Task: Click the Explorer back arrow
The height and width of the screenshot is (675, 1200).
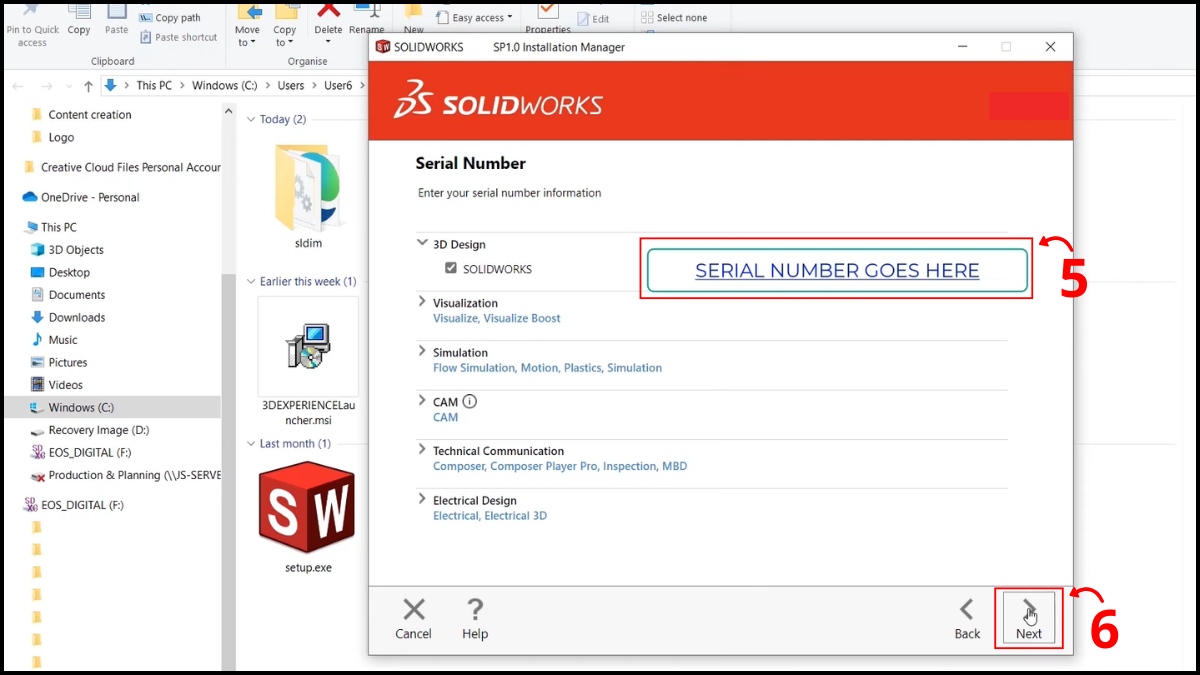Action: coord(17,86)
